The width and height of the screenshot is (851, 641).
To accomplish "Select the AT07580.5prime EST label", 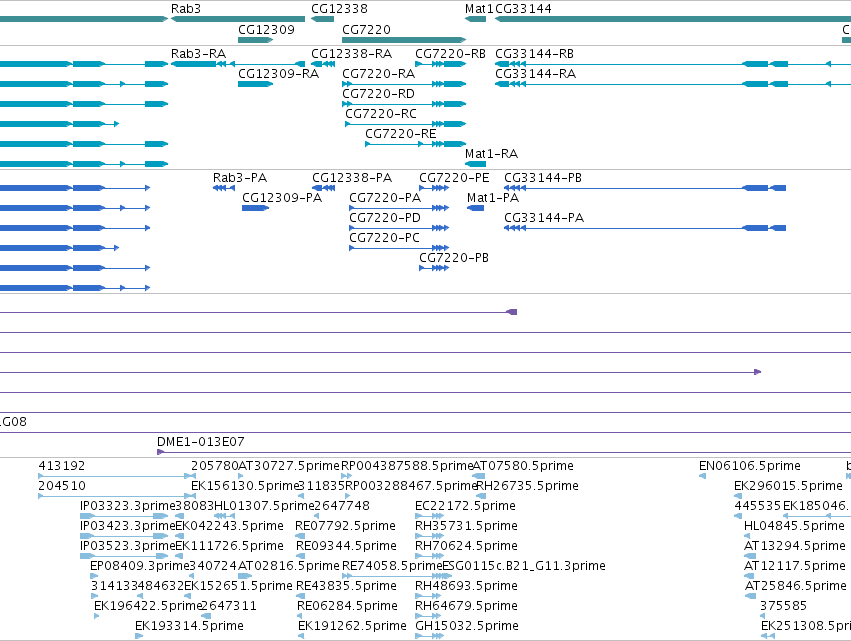I will click(524, 466).
